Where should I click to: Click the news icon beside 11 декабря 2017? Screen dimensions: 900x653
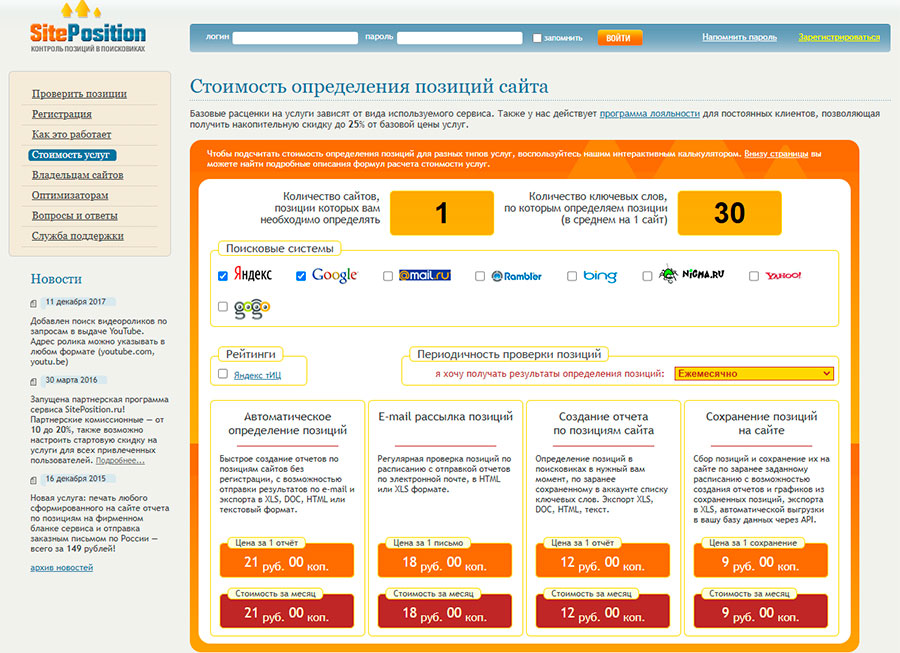[33, 303]
